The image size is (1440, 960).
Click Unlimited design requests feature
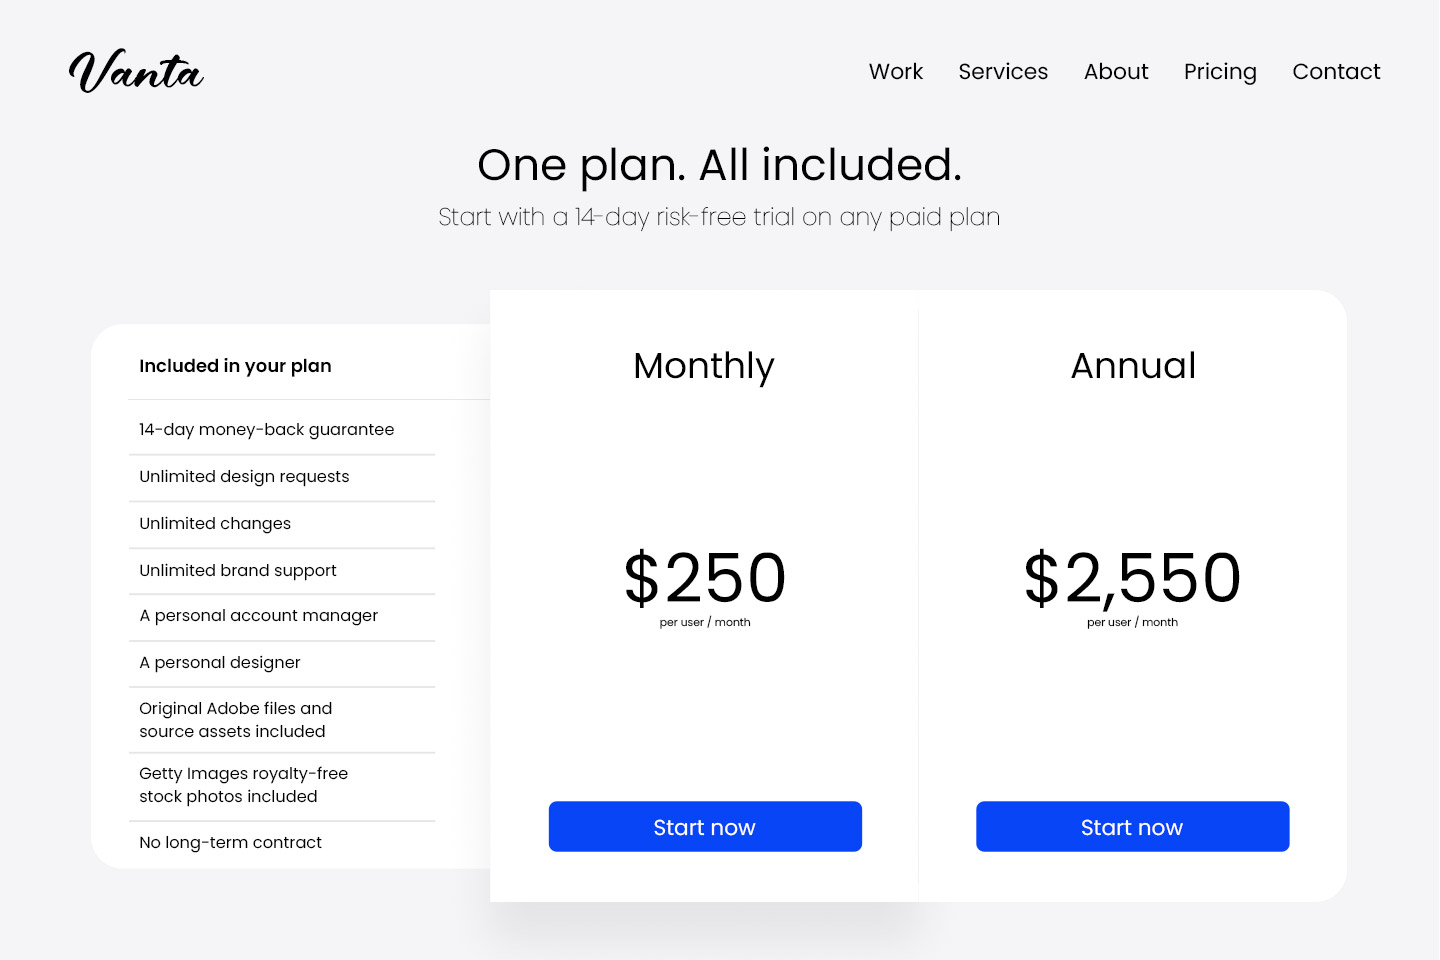[x=244, y=476]
